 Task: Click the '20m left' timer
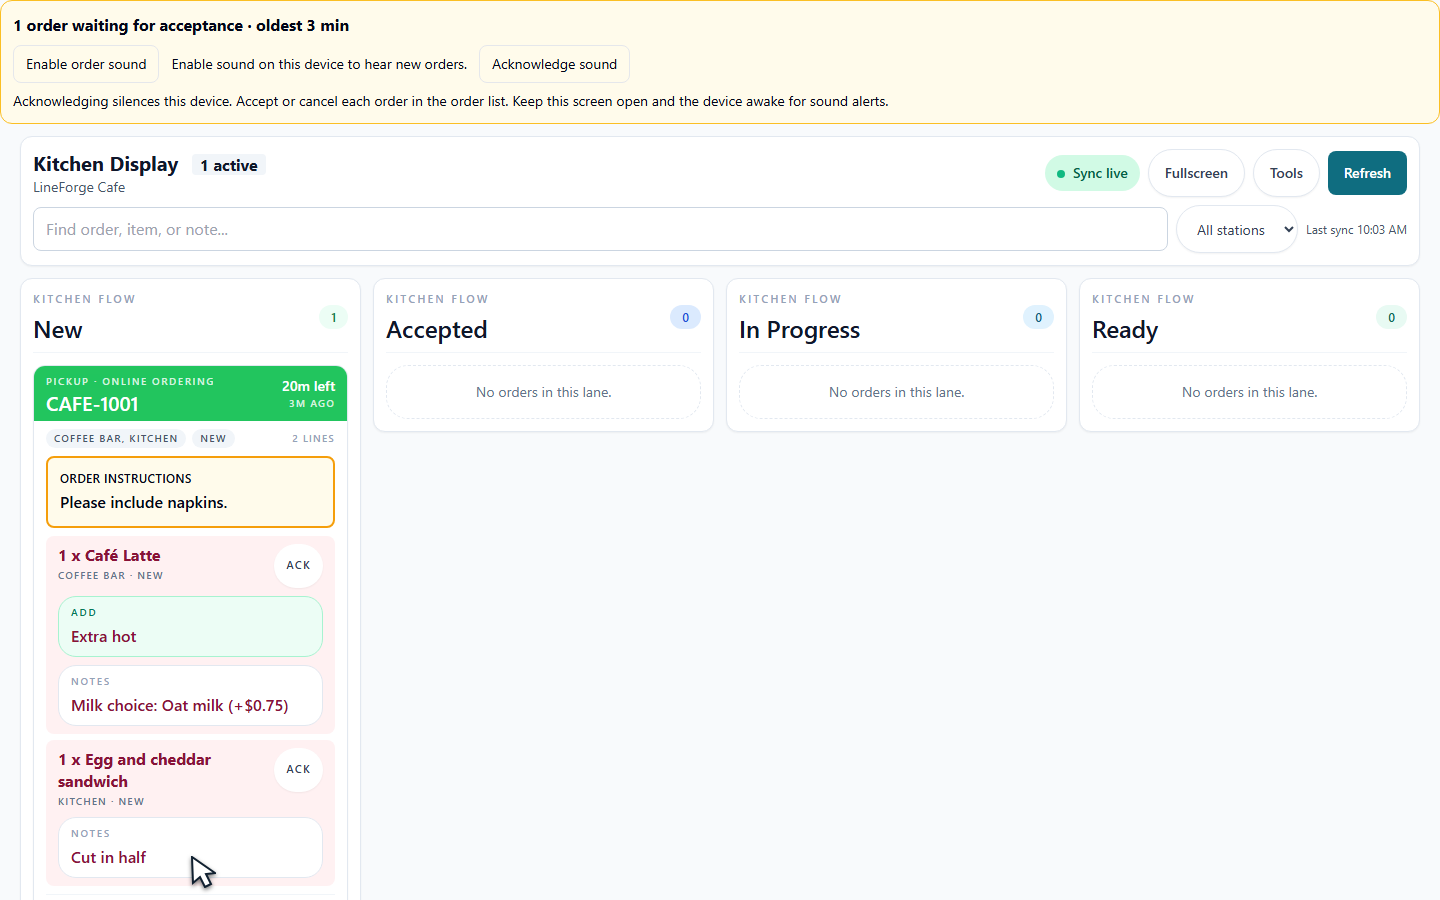point(308,386)
